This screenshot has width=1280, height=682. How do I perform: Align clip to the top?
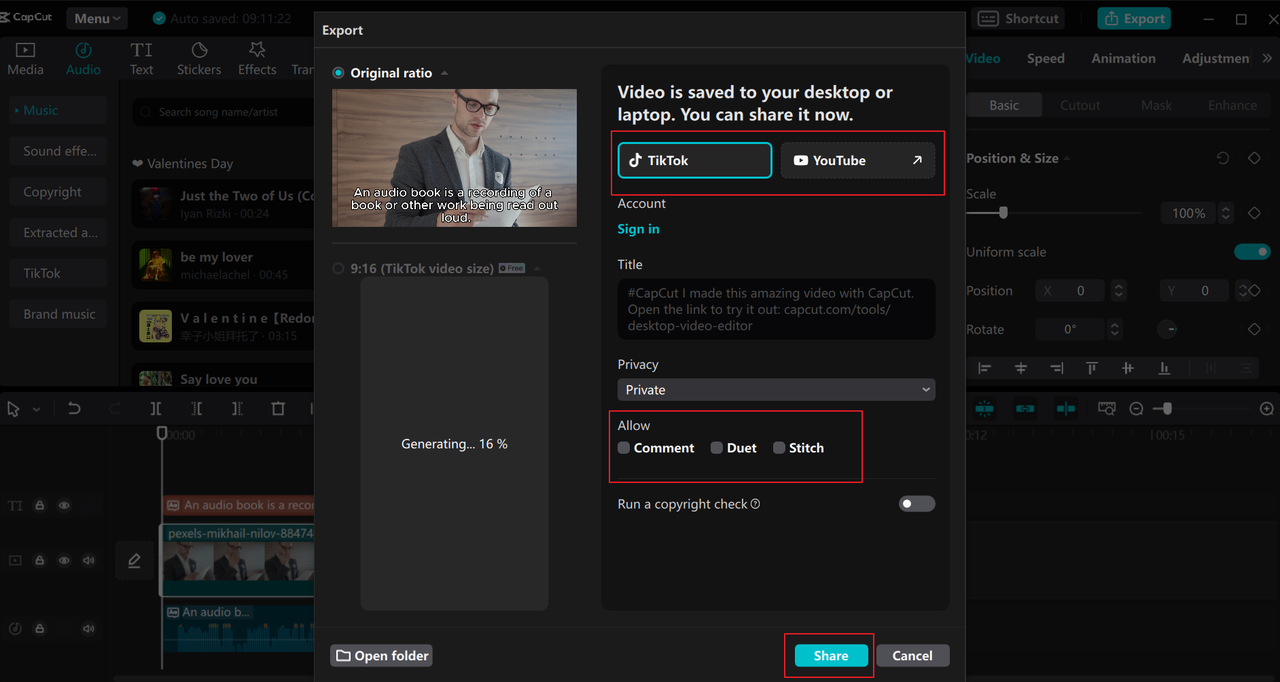1092,368
